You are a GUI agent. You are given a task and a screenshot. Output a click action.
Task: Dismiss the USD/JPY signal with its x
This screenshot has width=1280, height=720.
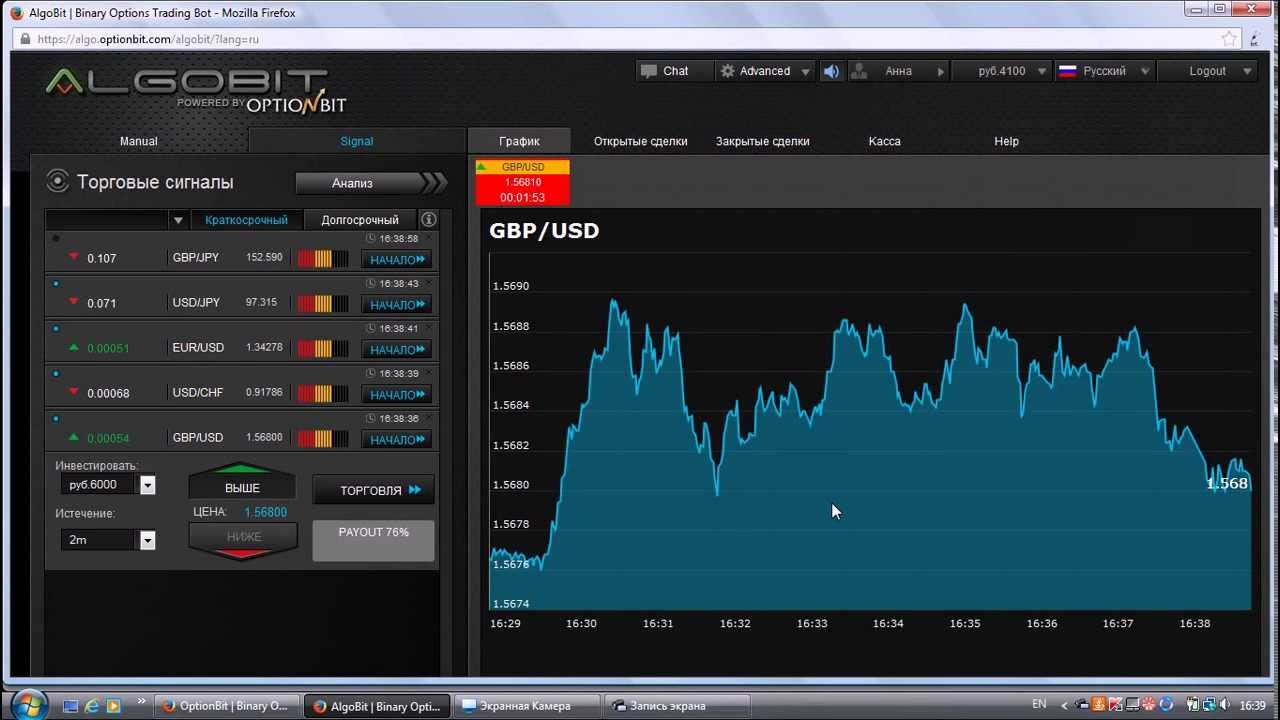[x=431, y=282]
